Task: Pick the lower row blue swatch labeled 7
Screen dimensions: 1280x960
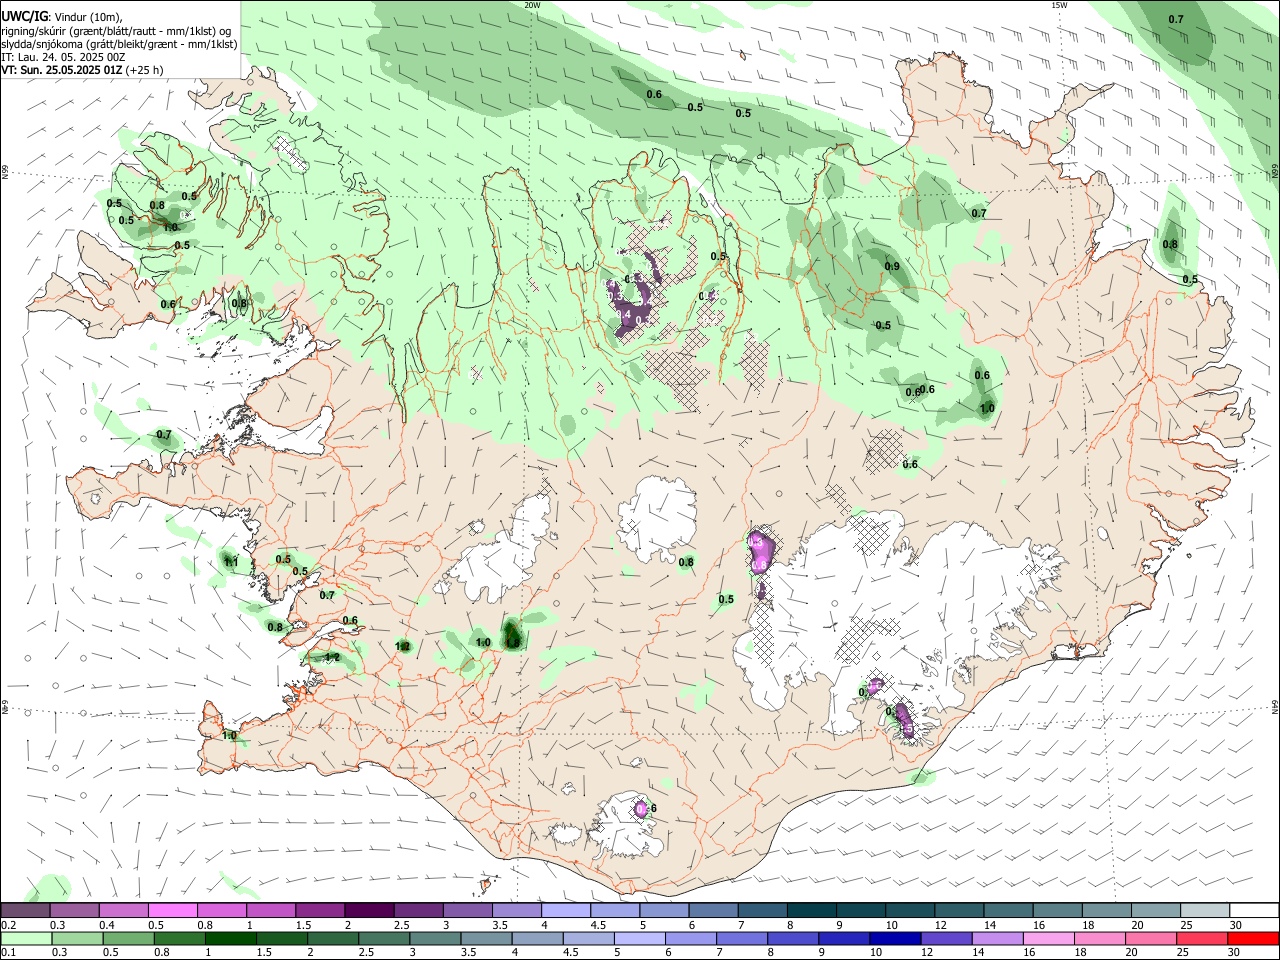Action: coord(743,939)
